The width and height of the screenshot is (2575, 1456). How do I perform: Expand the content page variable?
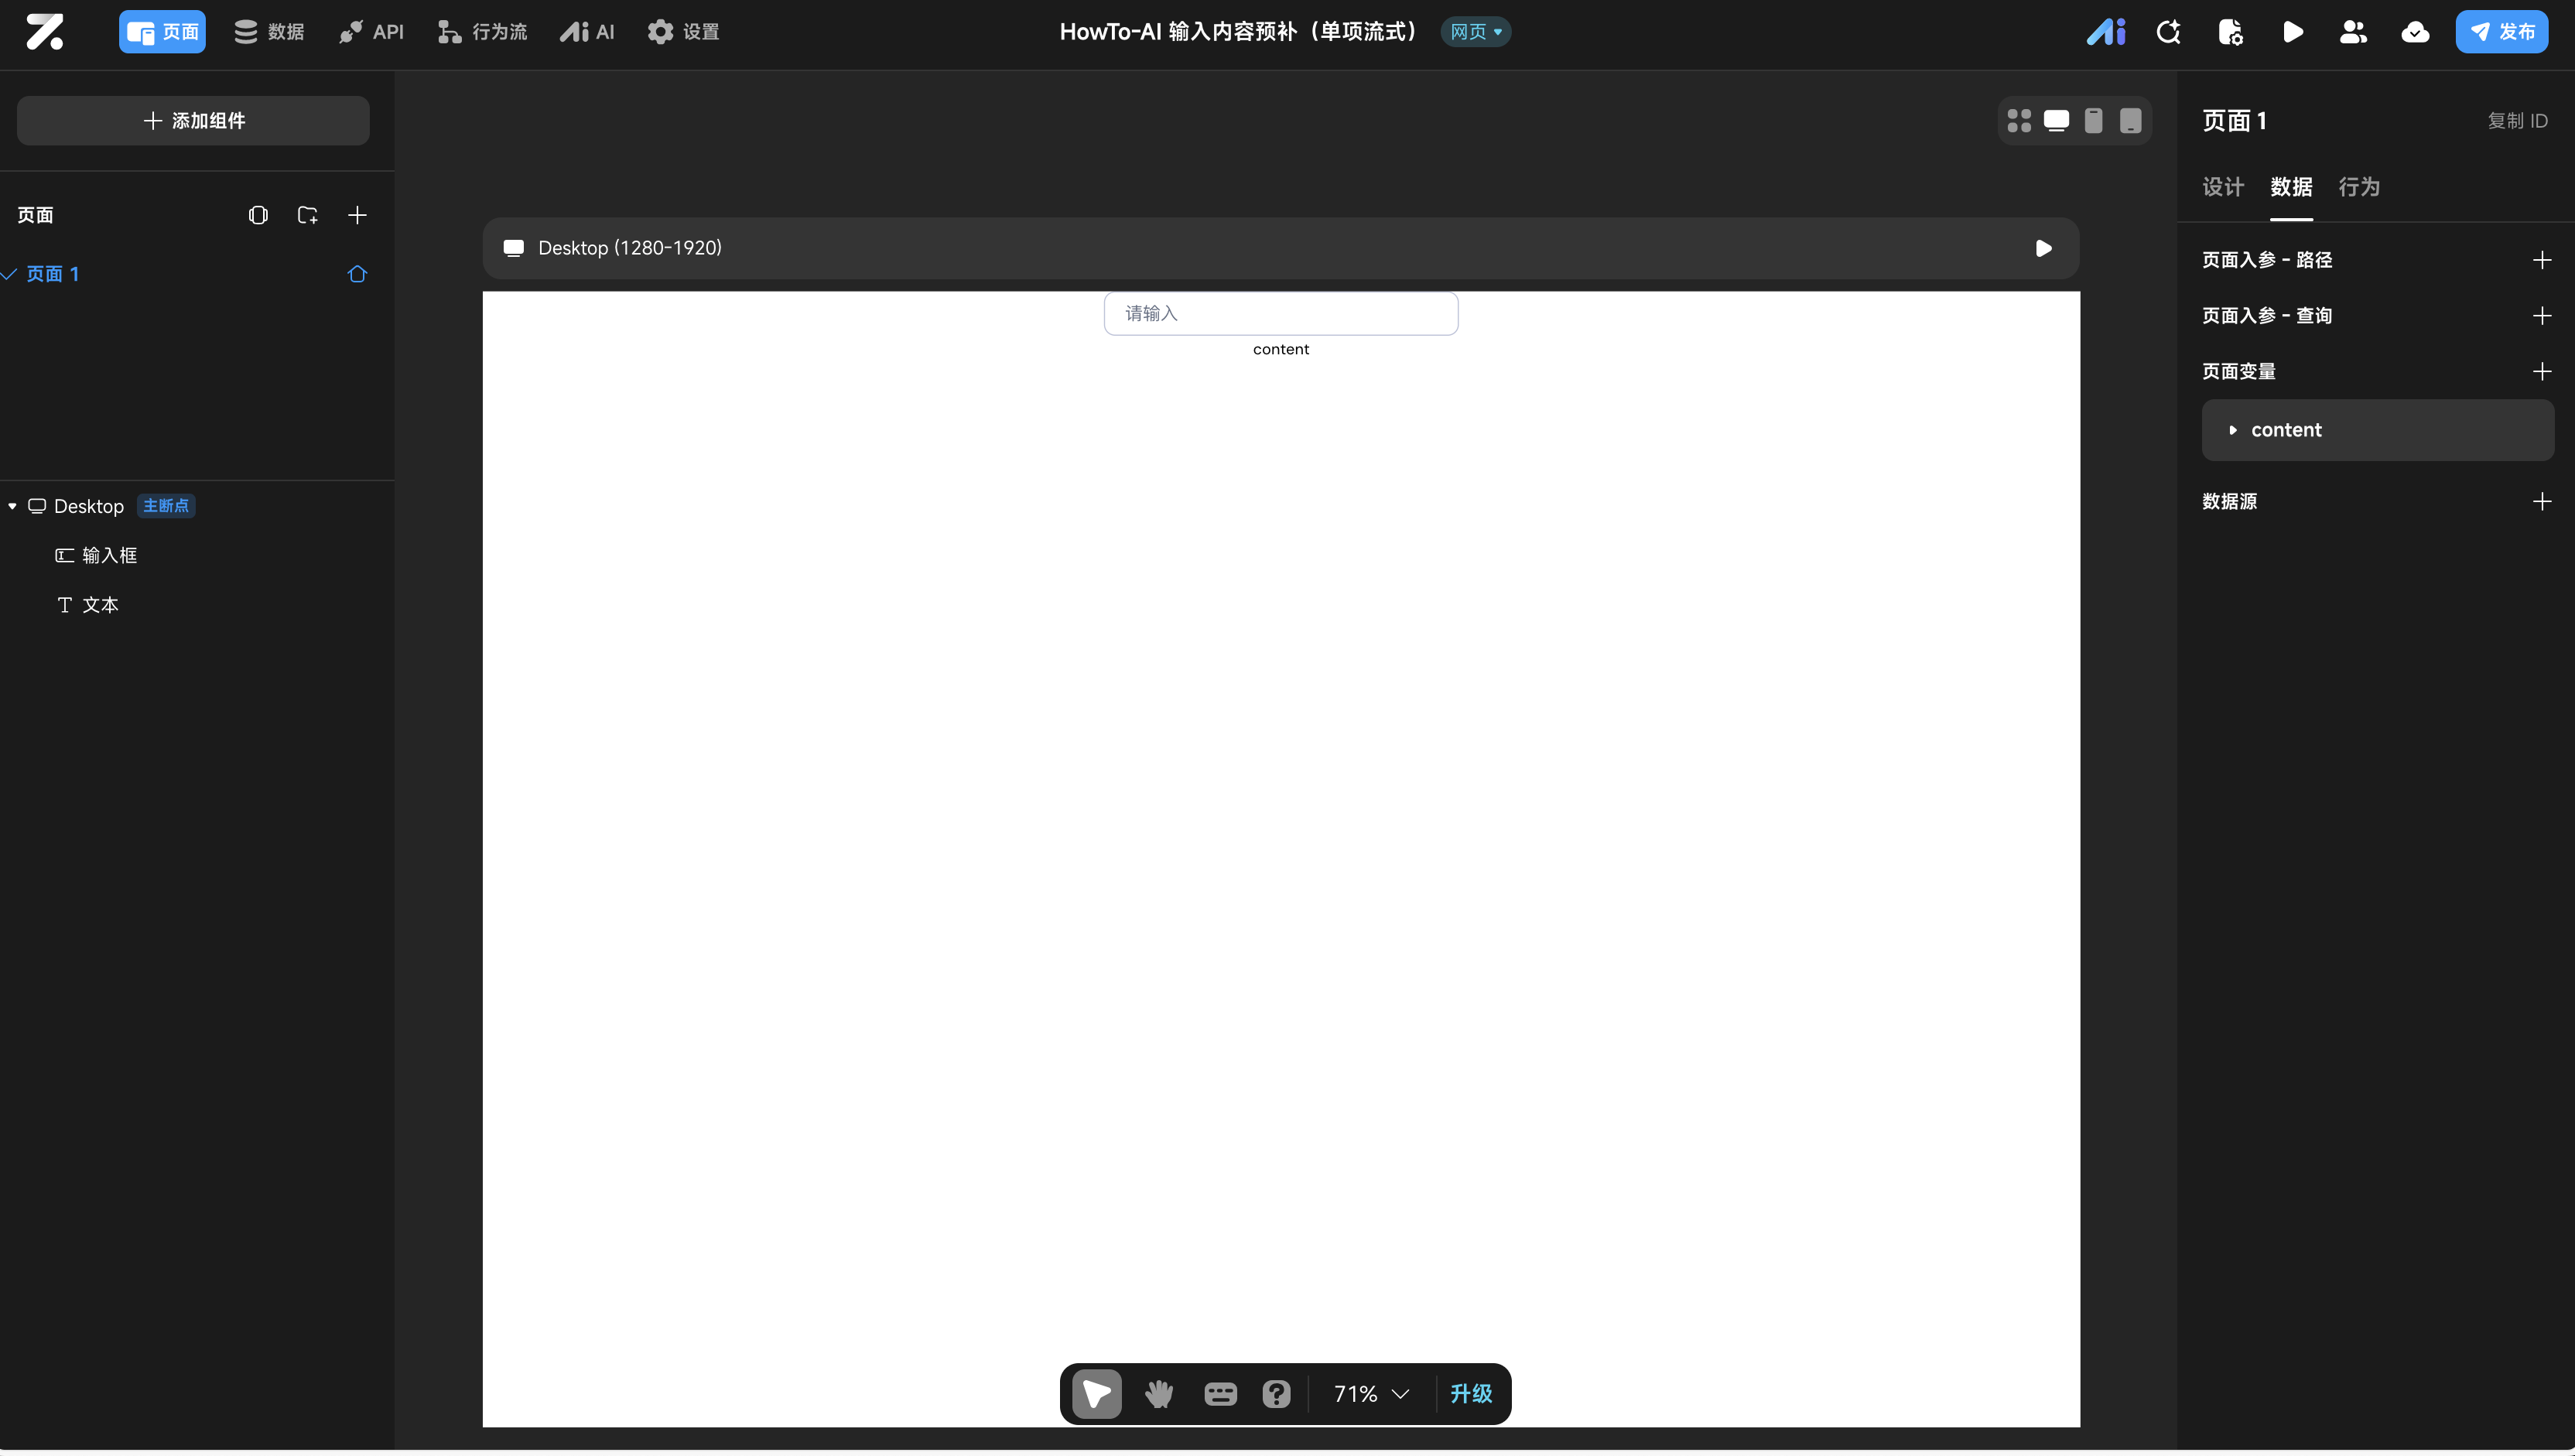2233,430
